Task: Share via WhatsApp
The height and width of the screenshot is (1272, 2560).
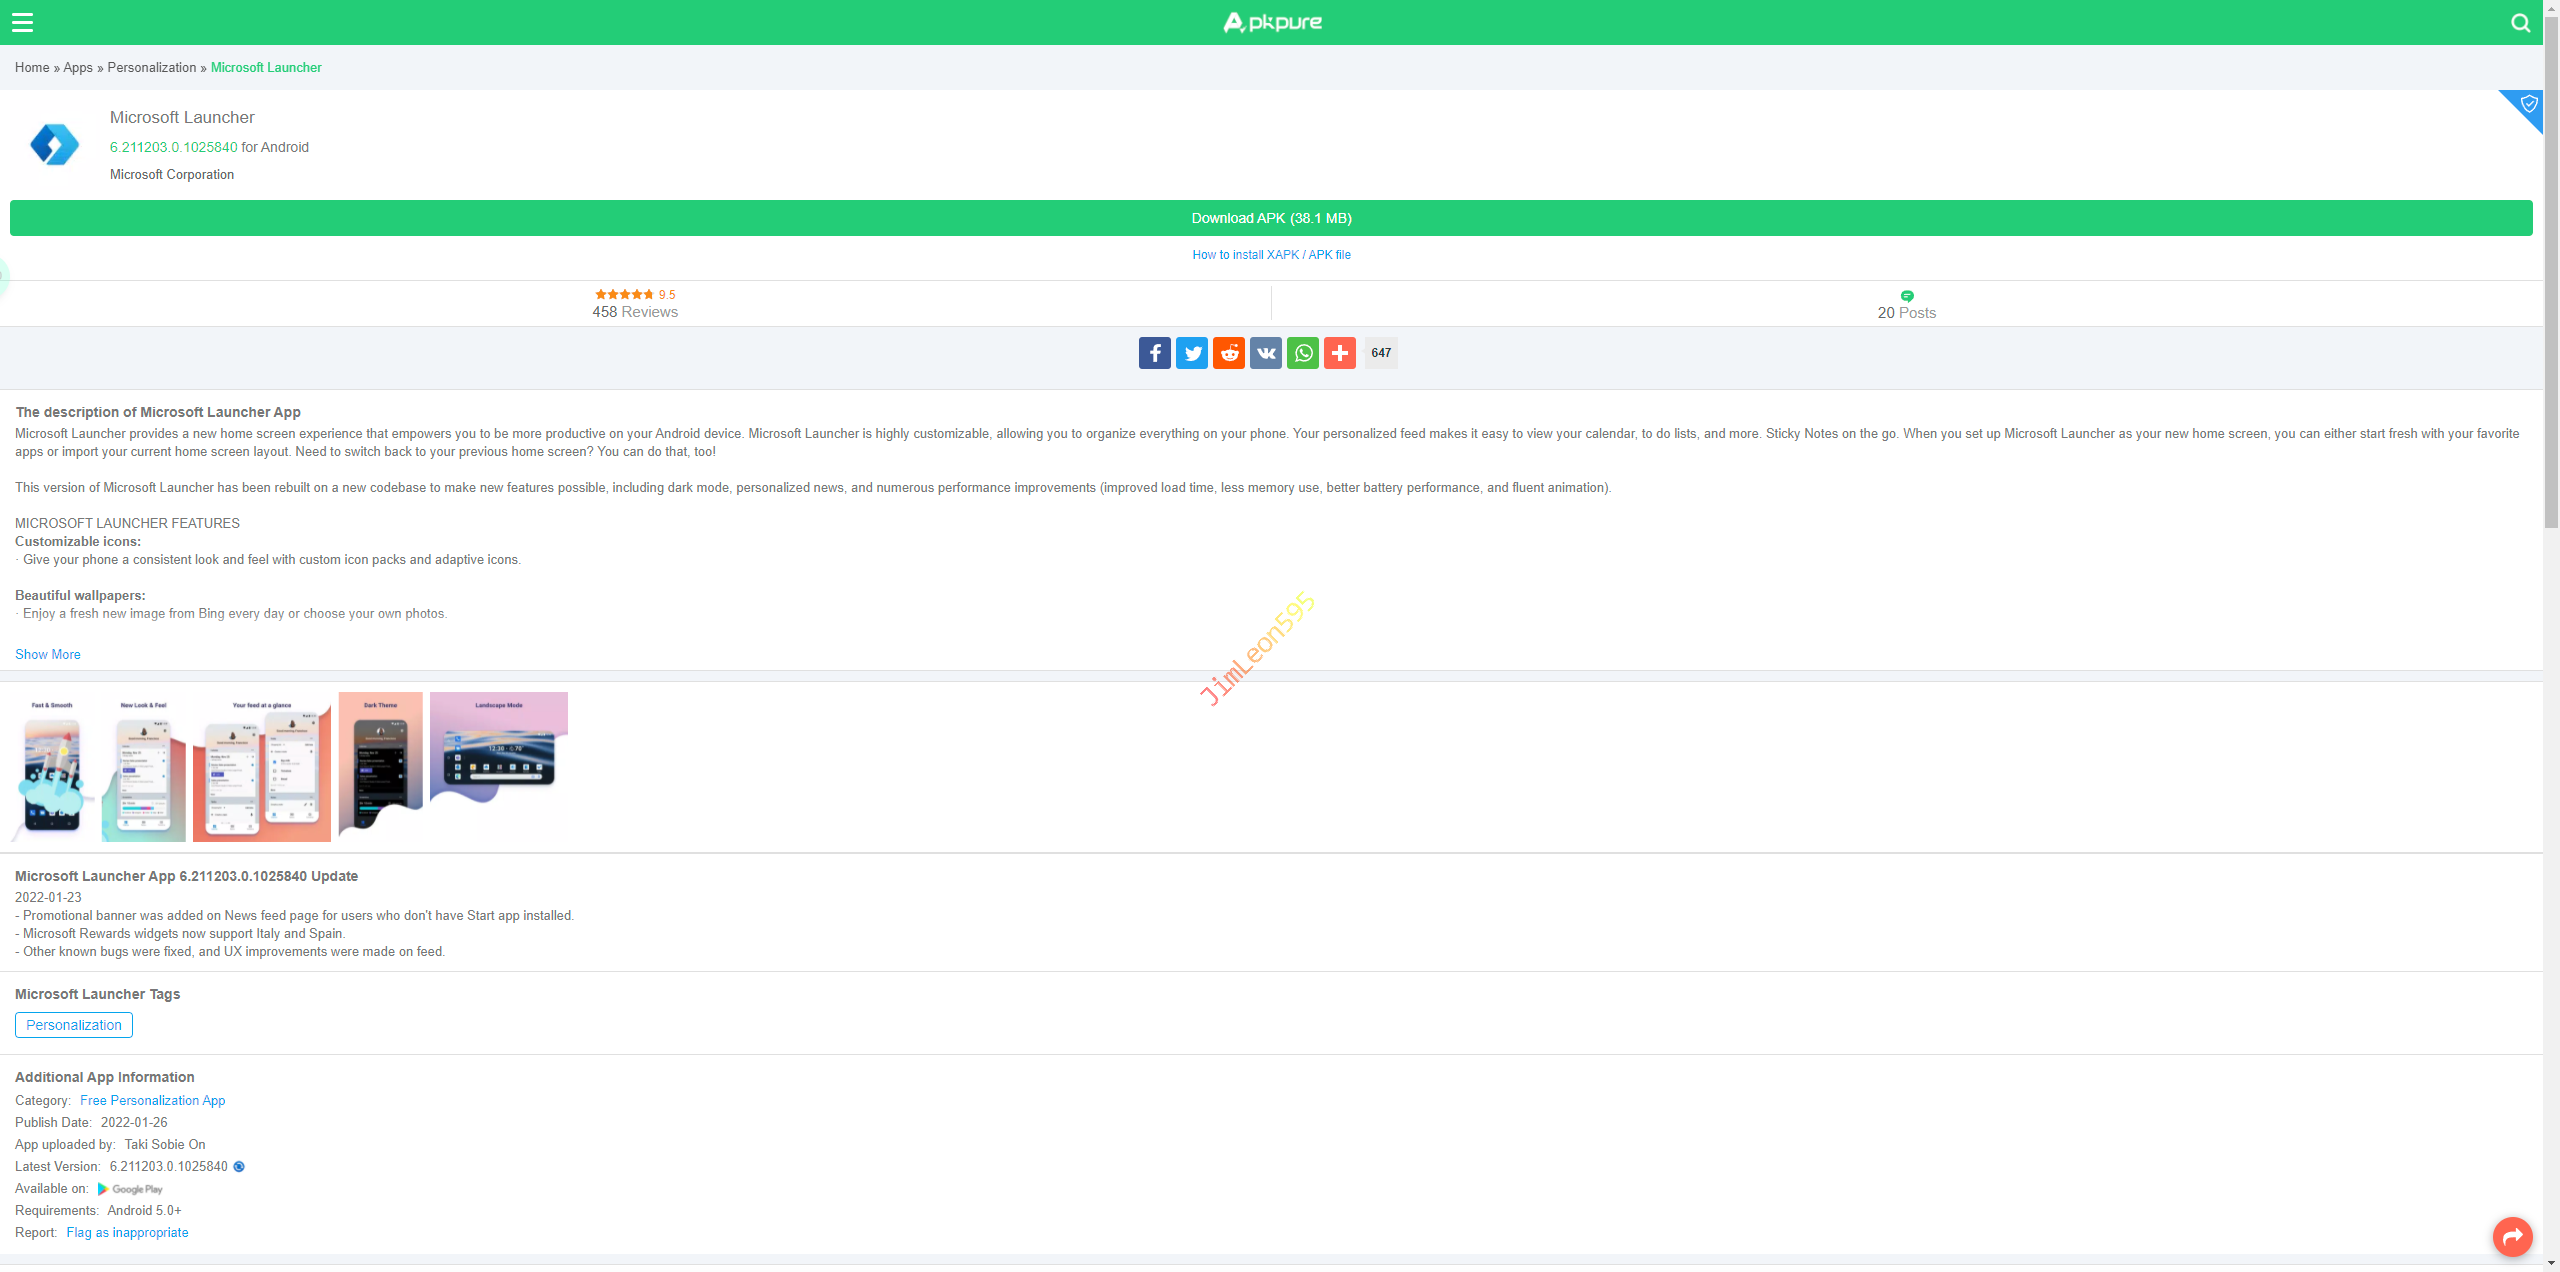Action: pyautogui.click(x=1302, y=353)
